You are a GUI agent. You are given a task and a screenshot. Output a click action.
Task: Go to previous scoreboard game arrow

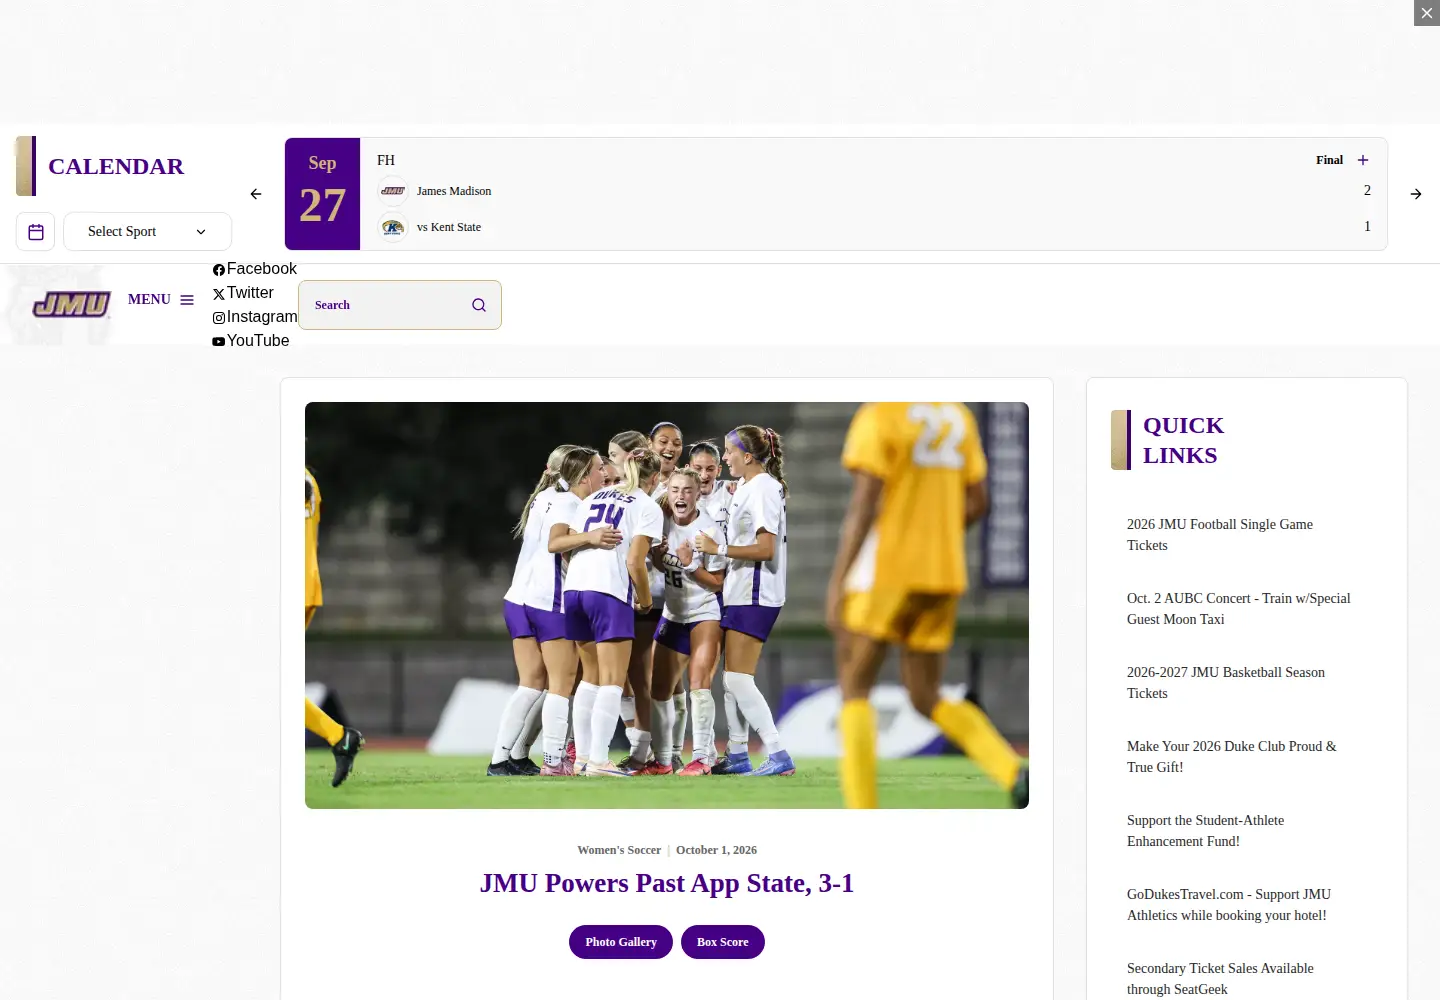tap(256, 194)
